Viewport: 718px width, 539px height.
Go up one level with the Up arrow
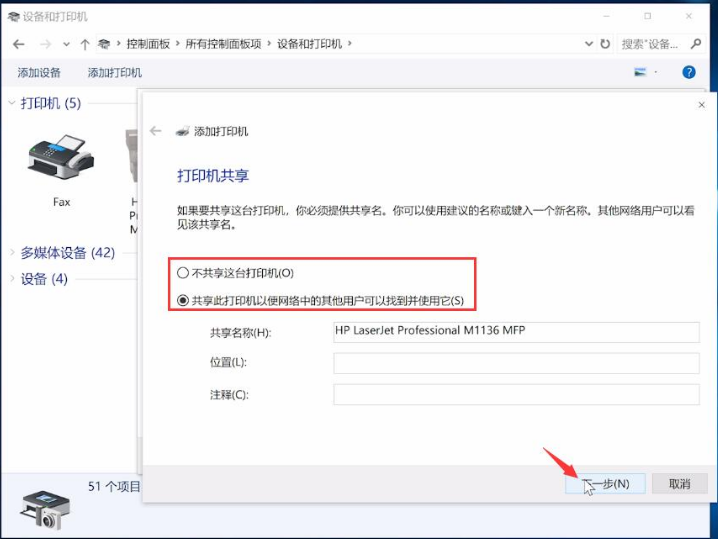[x=85, y=44]
